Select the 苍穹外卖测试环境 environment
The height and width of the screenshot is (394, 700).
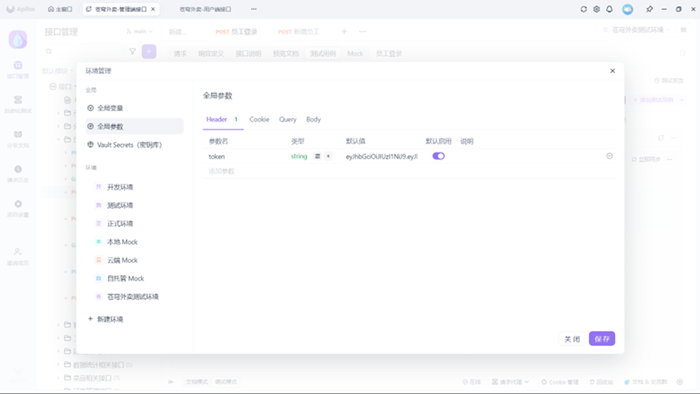(134, 297)
